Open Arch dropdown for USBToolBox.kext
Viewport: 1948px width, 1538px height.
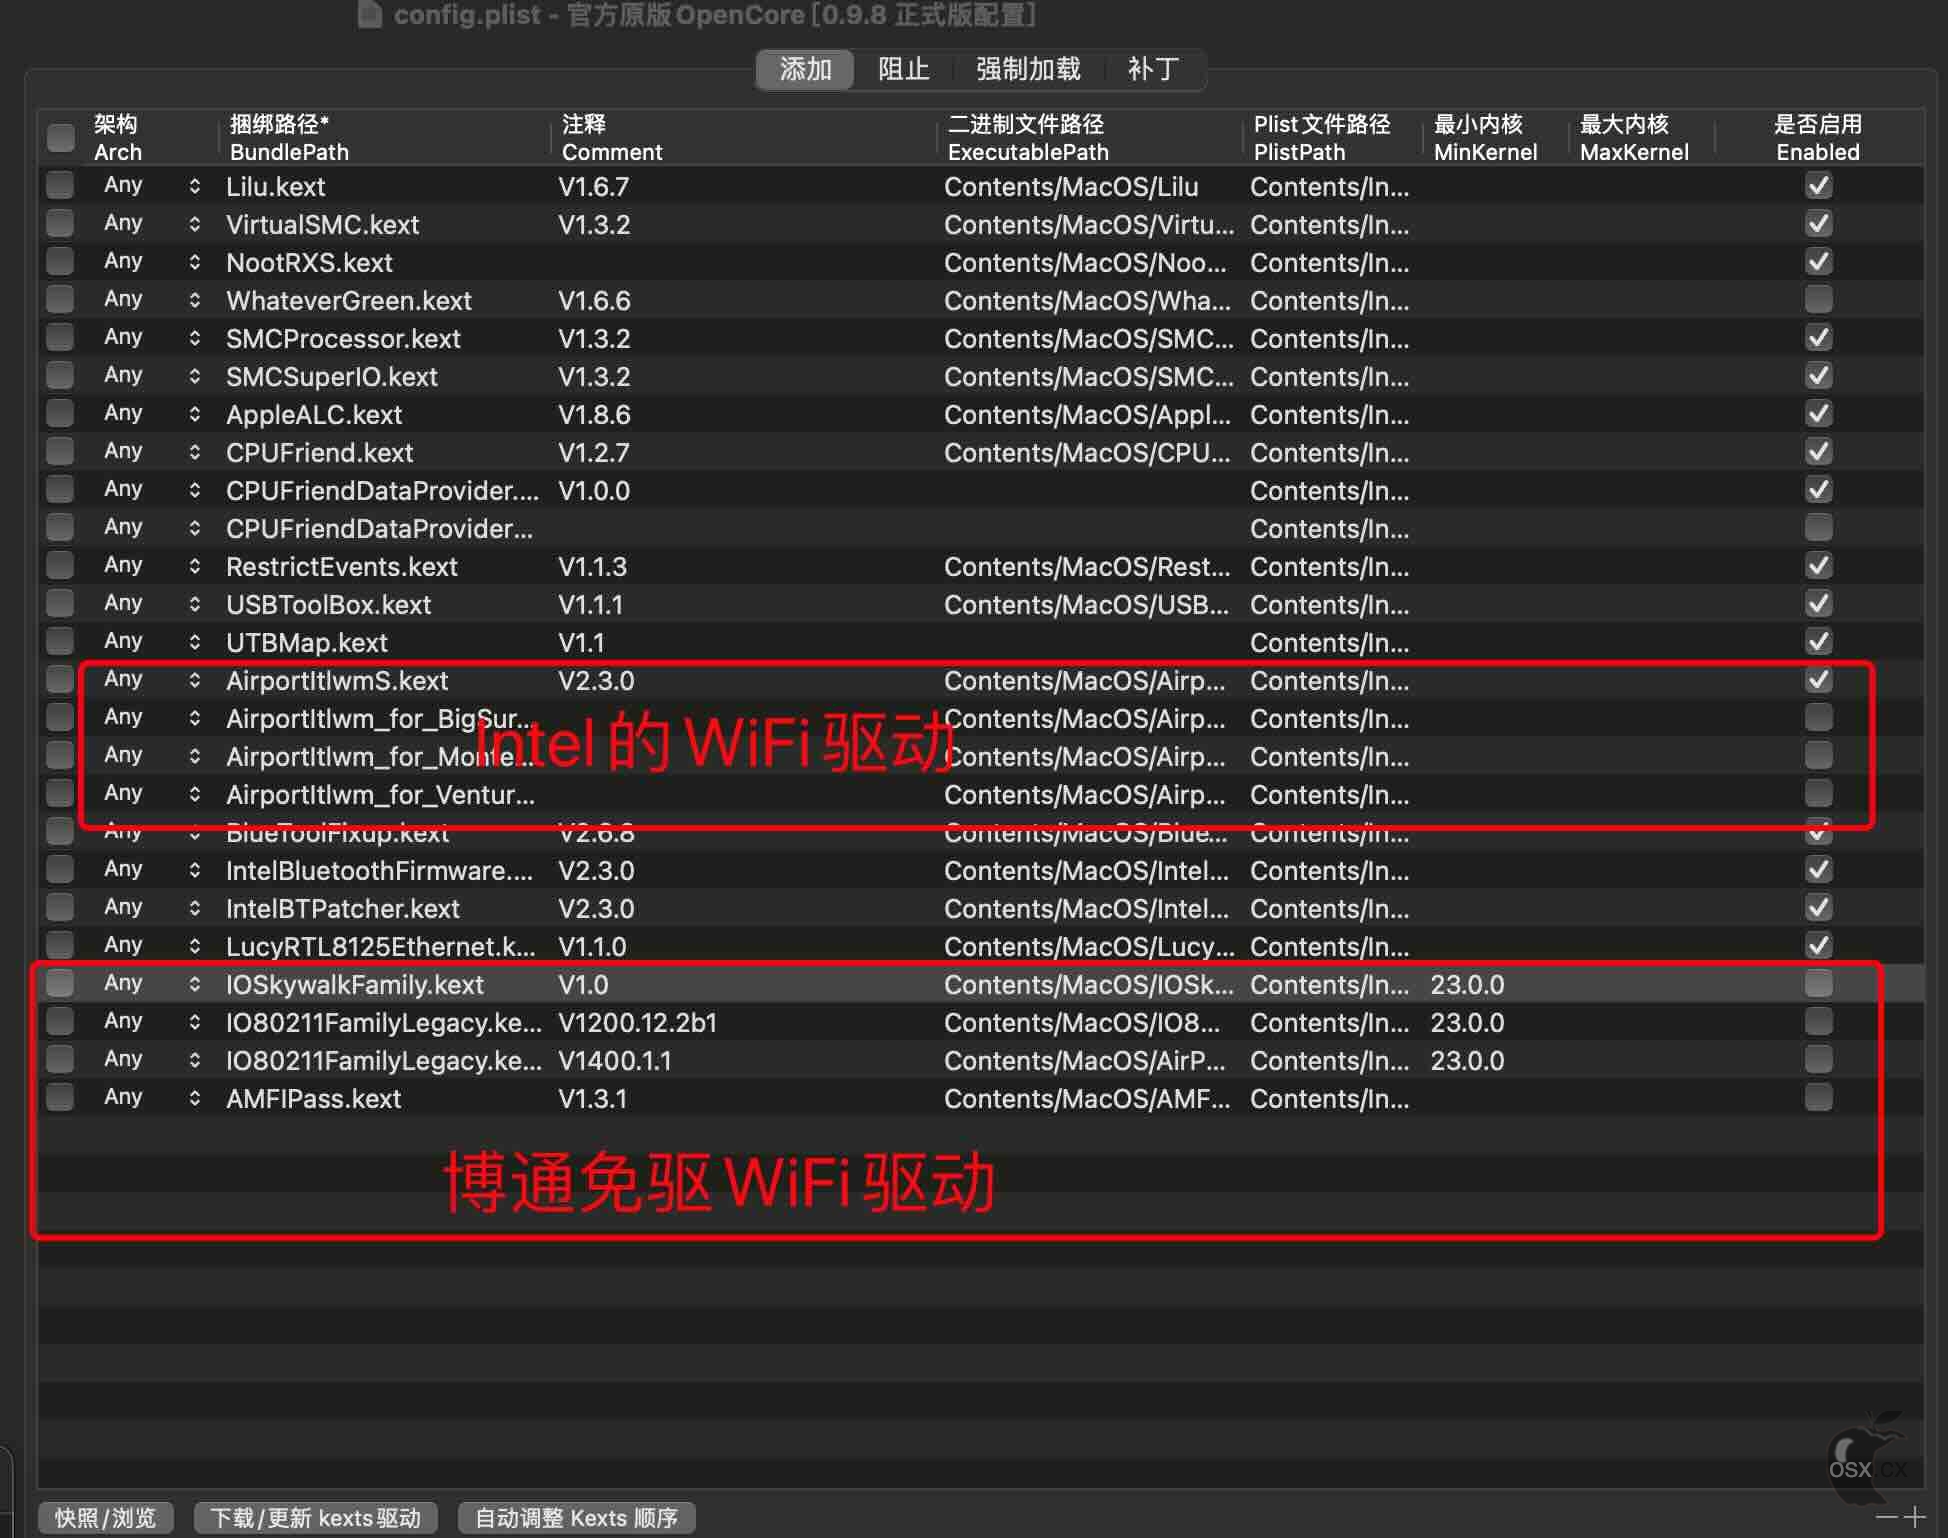click(x=194, y=604)
